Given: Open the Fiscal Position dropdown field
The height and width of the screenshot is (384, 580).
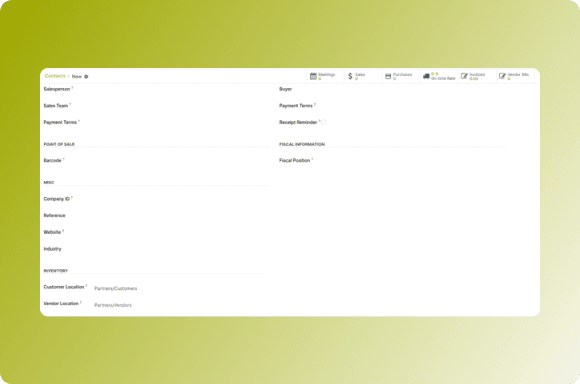Looking at the screenshot, I should tap(417, 161).
